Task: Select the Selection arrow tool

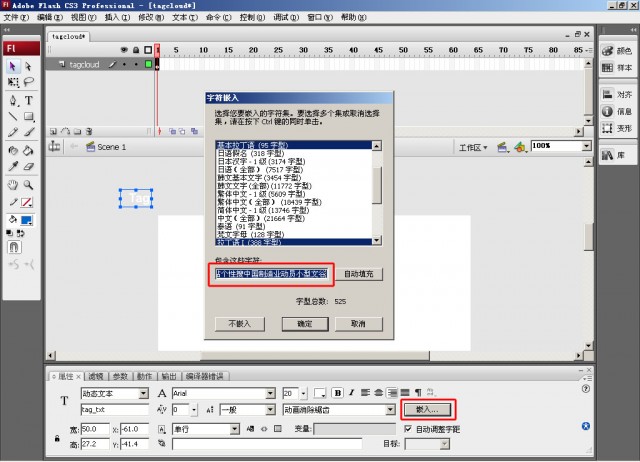Action: click(x=13, y=66)
